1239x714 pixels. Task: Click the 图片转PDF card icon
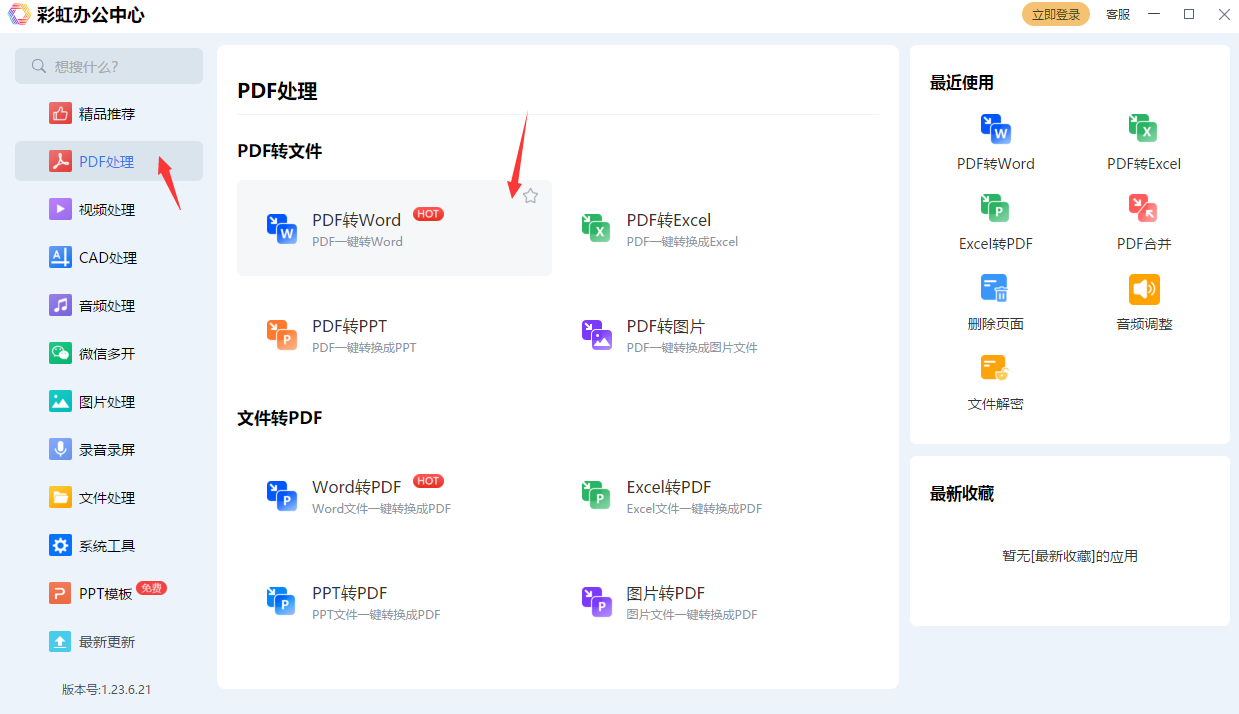coord(596,602)
